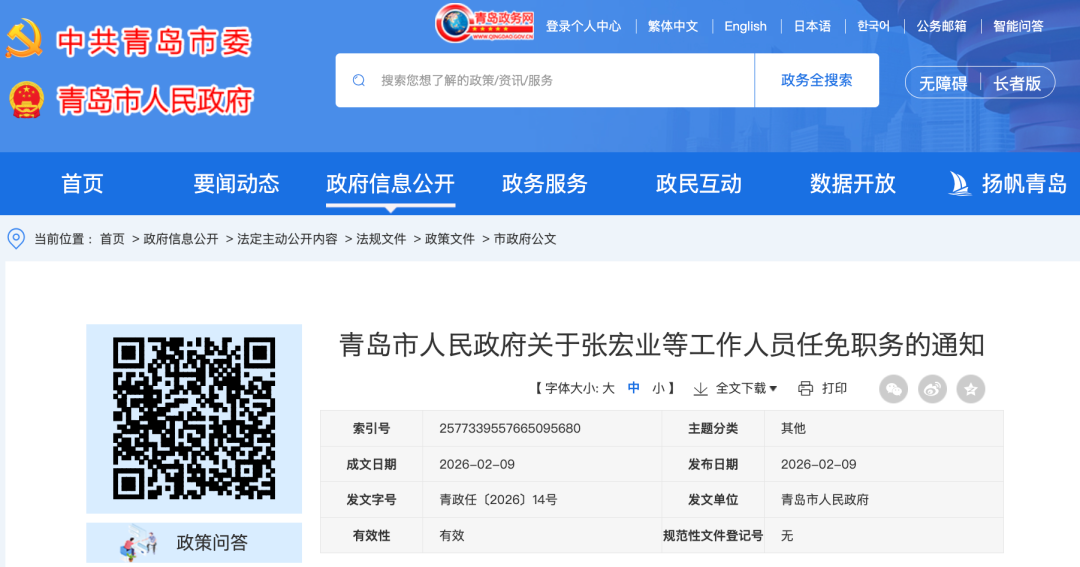
Task: Open 登录个人中心 link
Action: pos(583,26)
